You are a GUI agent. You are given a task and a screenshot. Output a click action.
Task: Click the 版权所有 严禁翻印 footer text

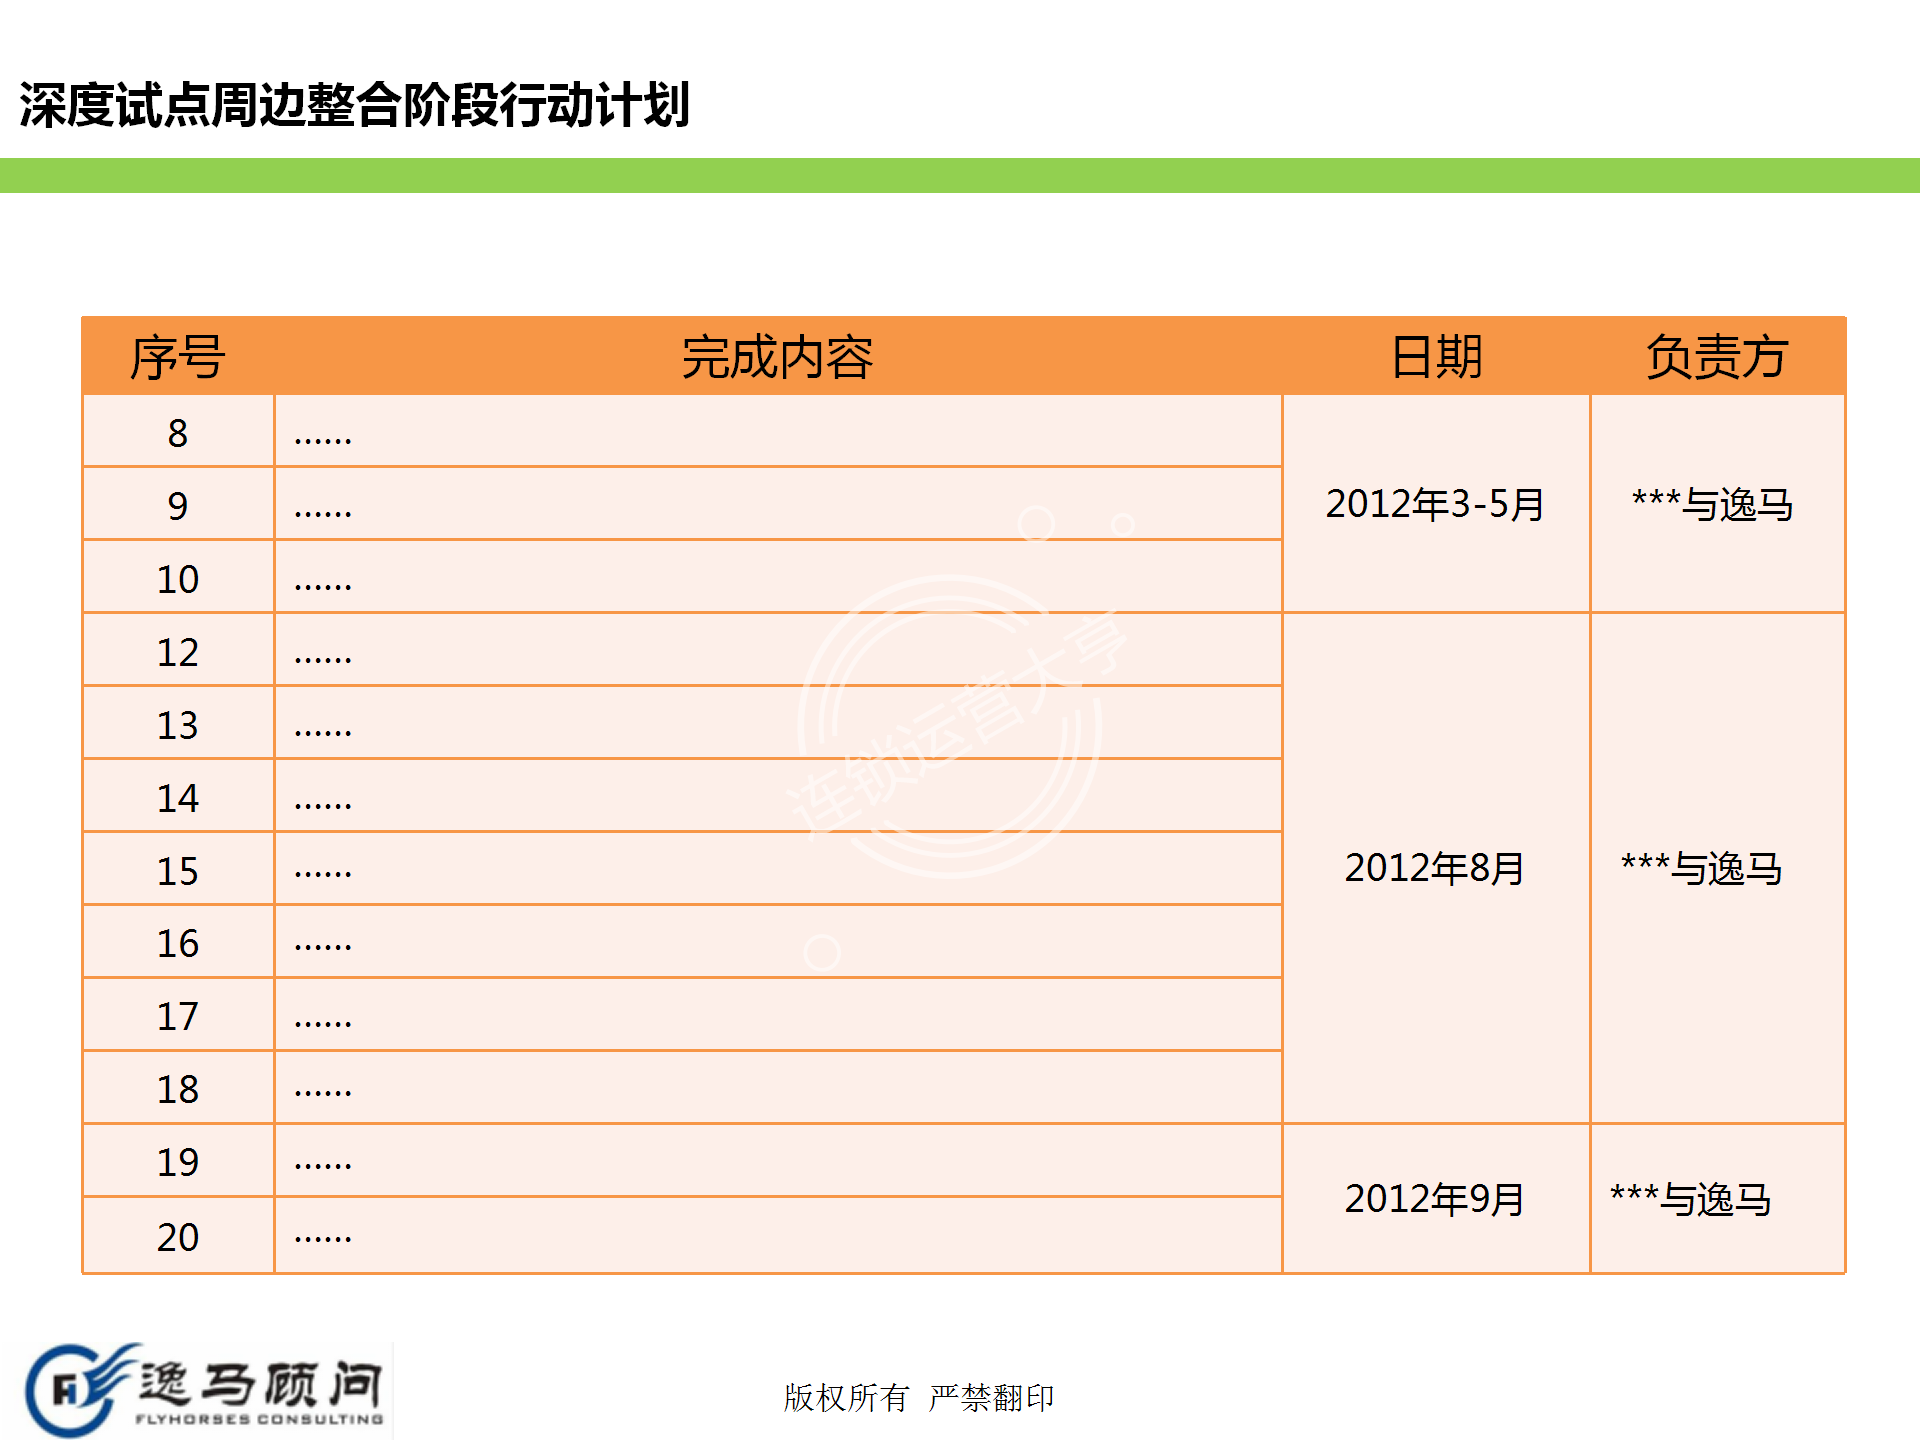click(918, 1397)
